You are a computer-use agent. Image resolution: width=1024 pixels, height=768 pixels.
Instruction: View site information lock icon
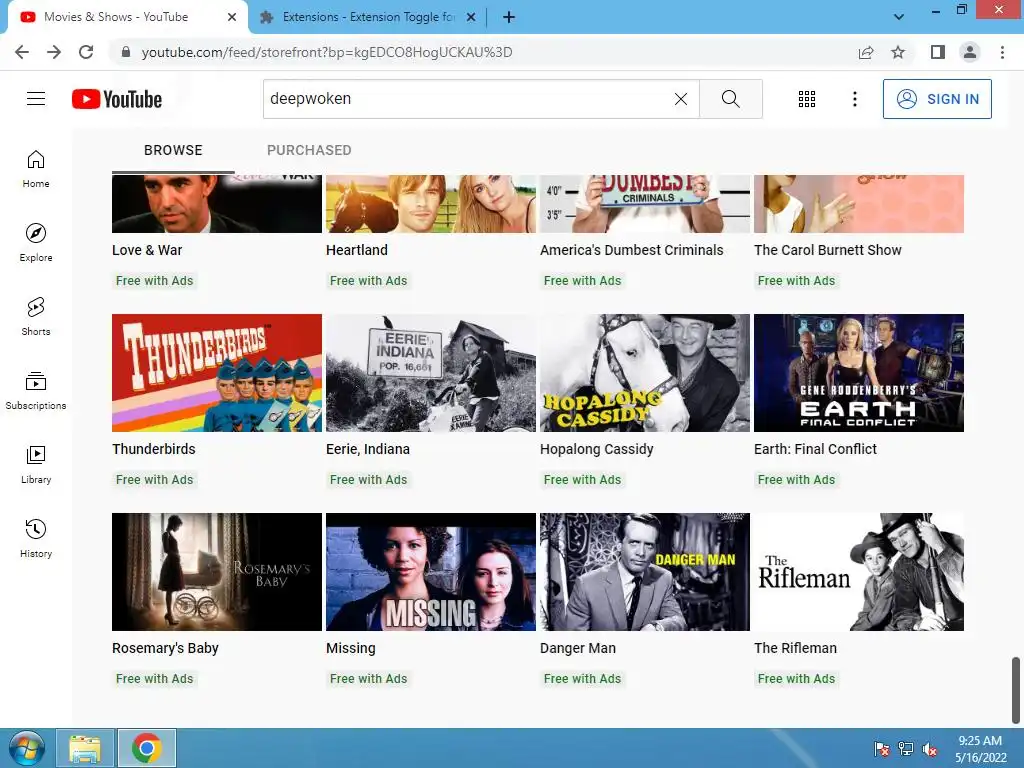pyautogui.click(x=126, y=52)
